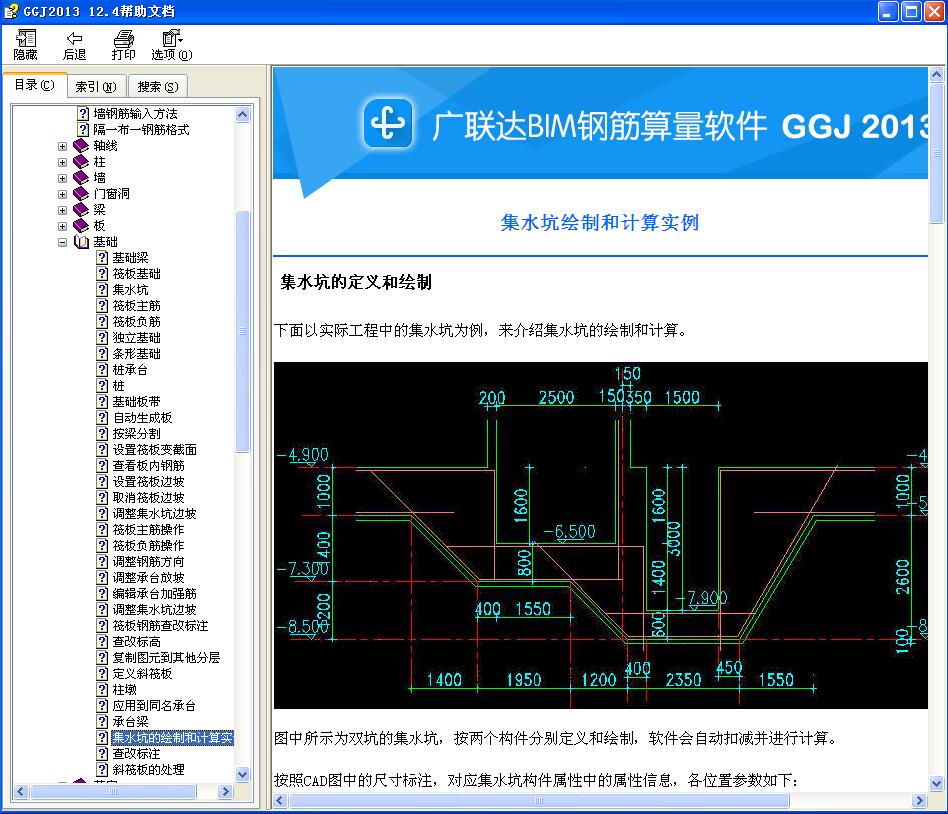Switch to the 搜索 (Search) tab
Viewport: 948px width, 814px height.
pyautogui.click(x=158, y=86)
